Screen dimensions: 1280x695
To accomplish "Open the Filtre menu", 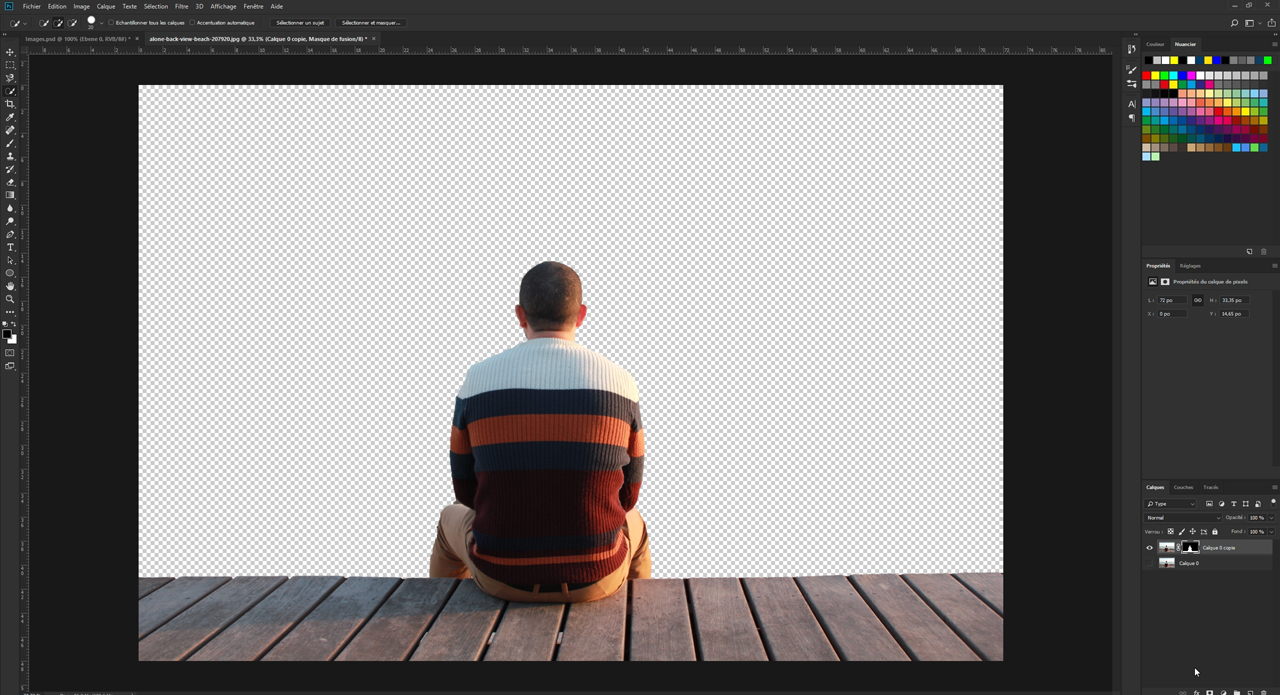I will (182, 6).
